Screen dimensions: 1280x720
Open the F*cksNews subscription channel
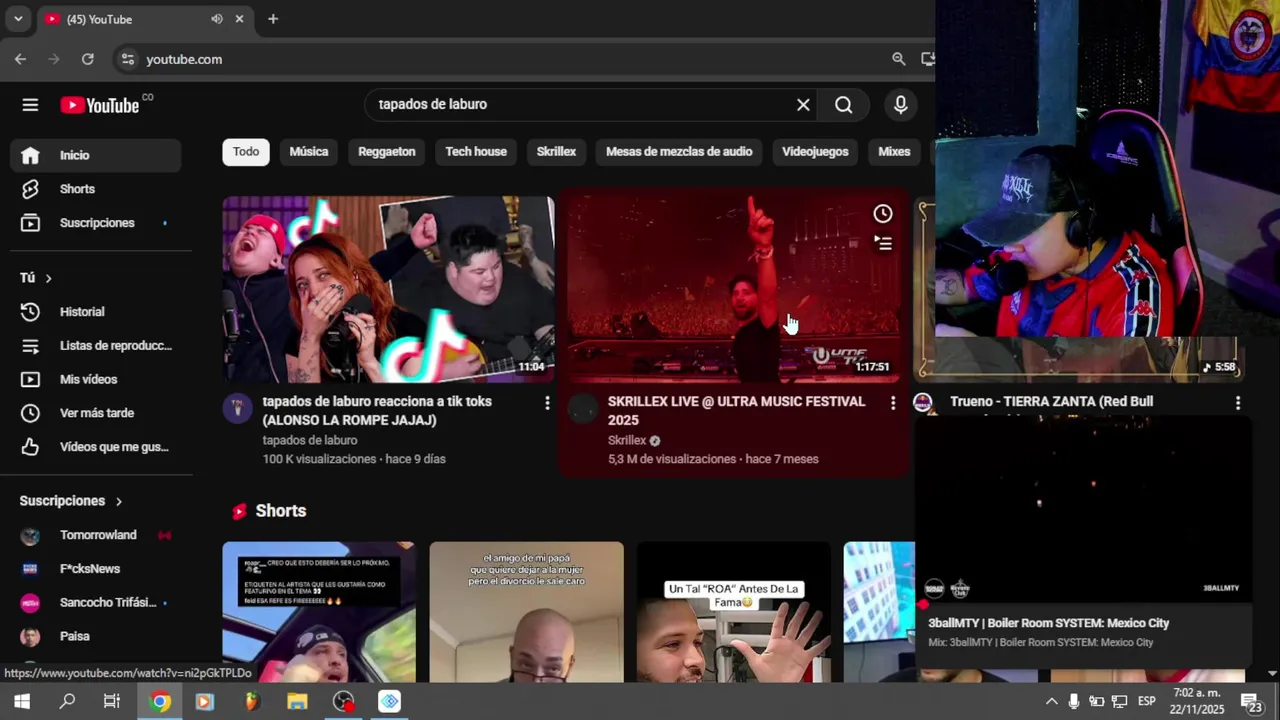pos(96,569)
